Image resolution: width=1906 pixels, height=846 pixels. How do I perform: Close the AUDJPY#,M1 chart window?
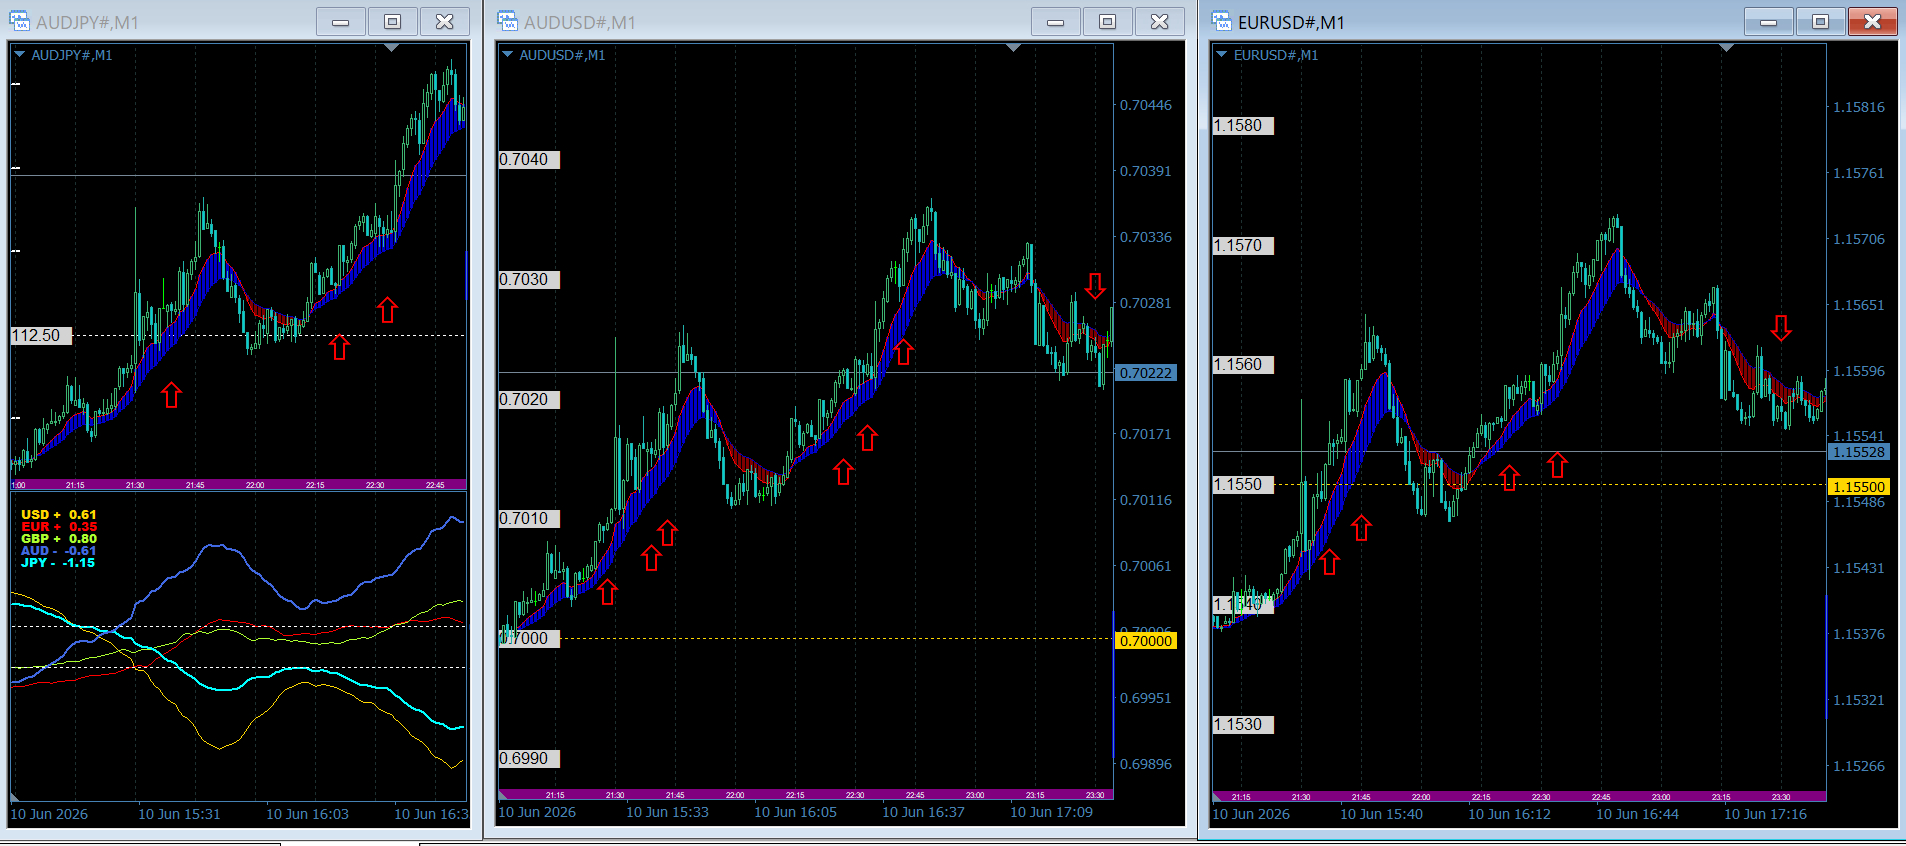(445, 21)
